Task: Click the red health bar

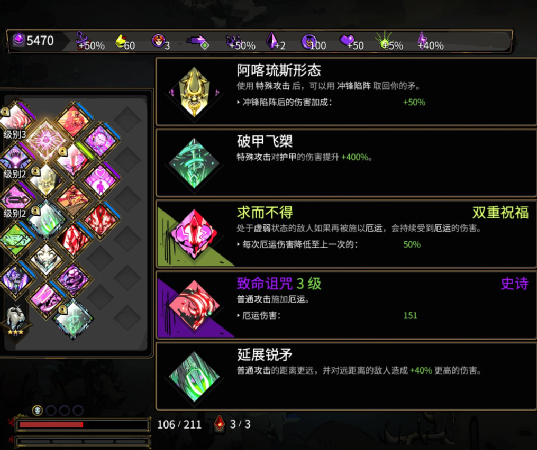Action: tap(51, 425)
